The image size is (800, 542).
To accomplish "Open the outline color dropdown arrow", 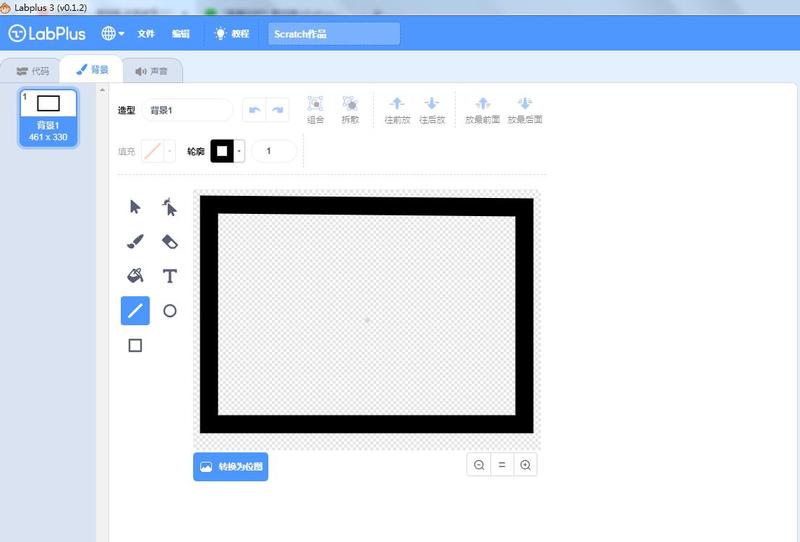I will (239, 151).
